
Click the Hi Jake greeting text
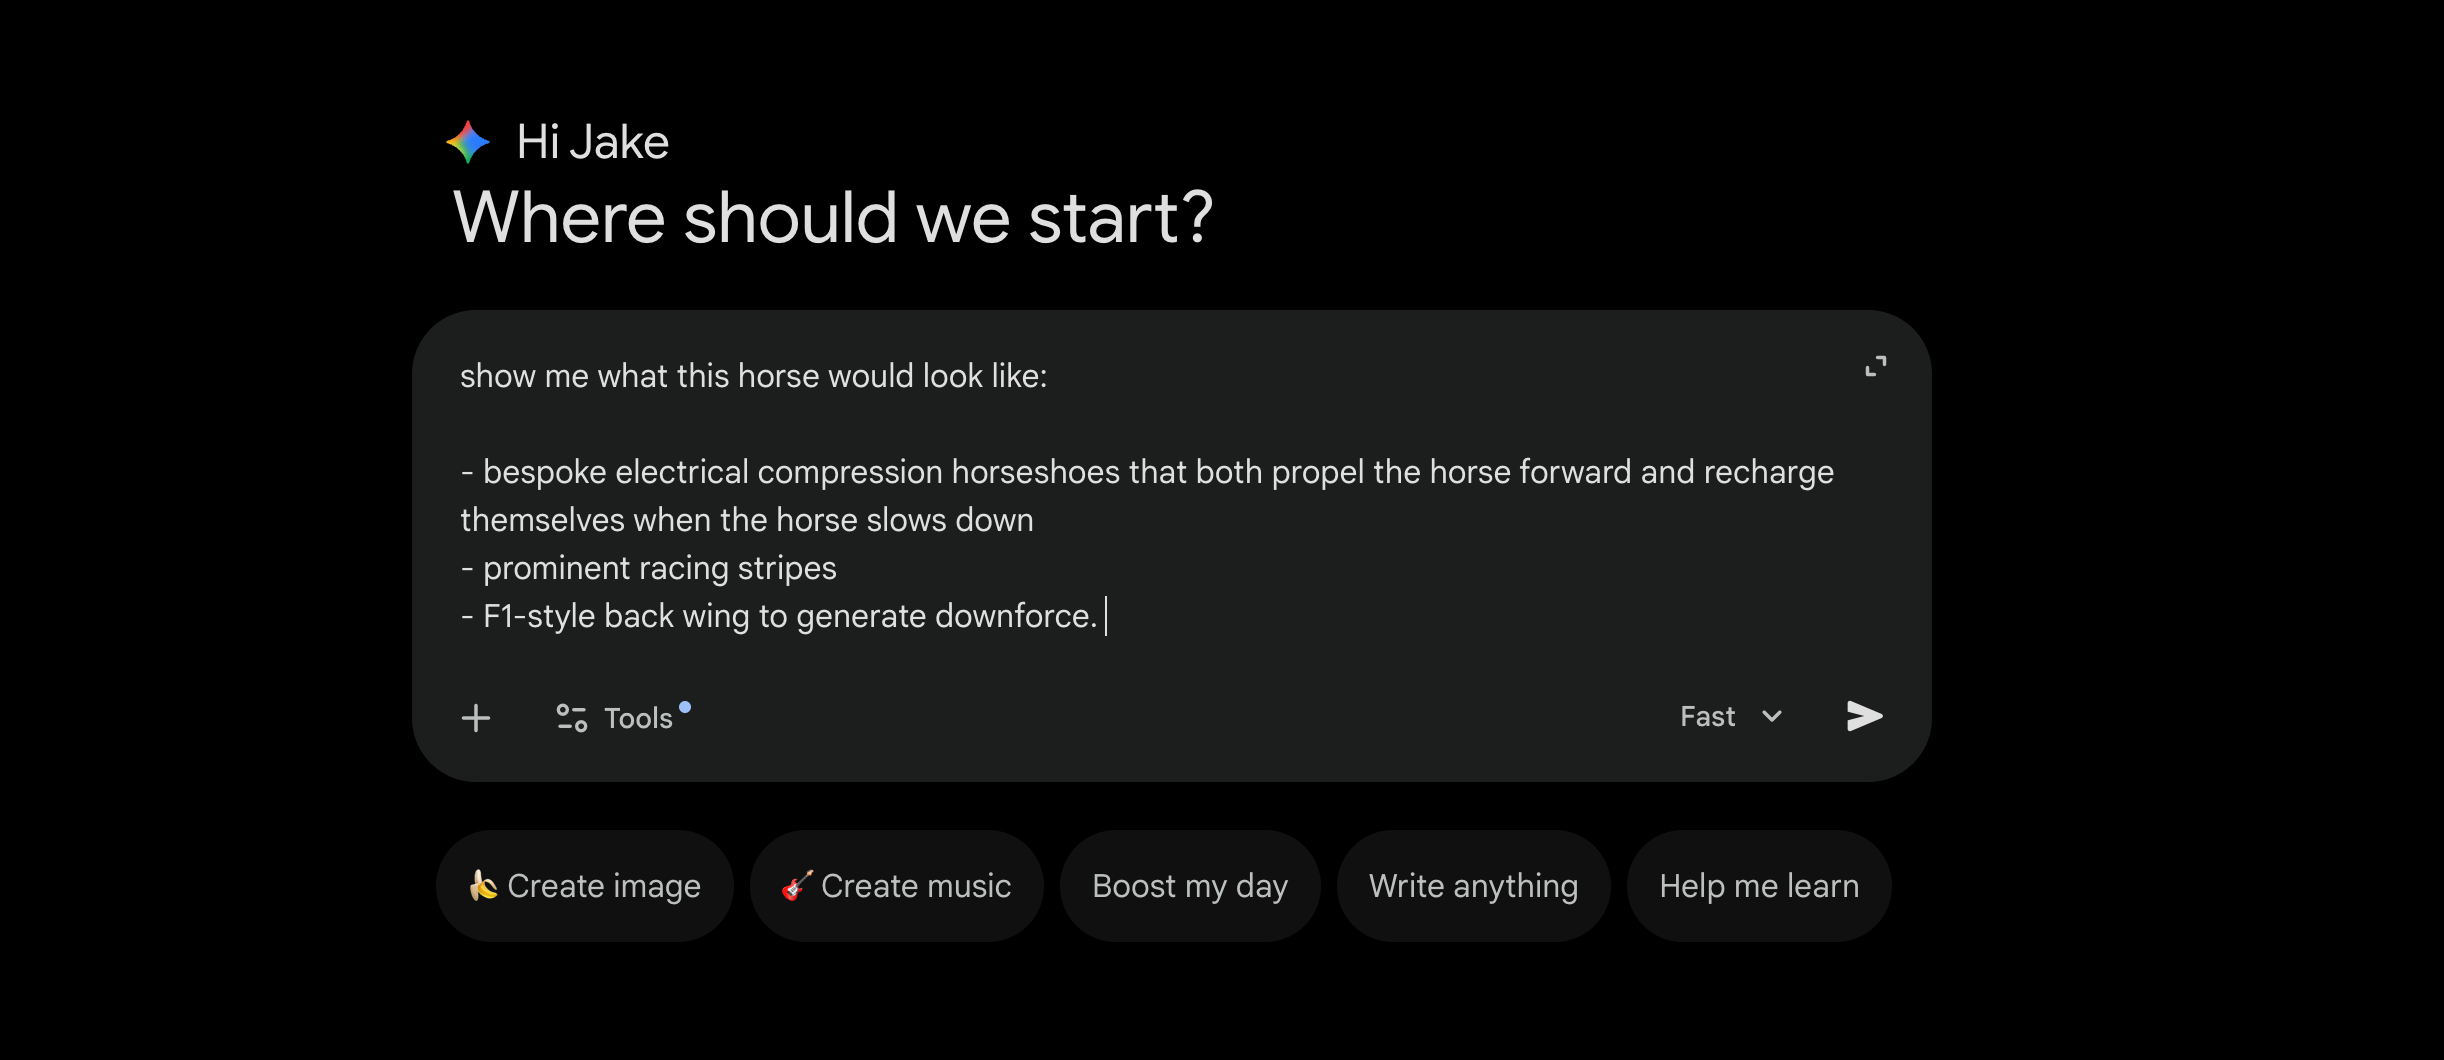592,142
